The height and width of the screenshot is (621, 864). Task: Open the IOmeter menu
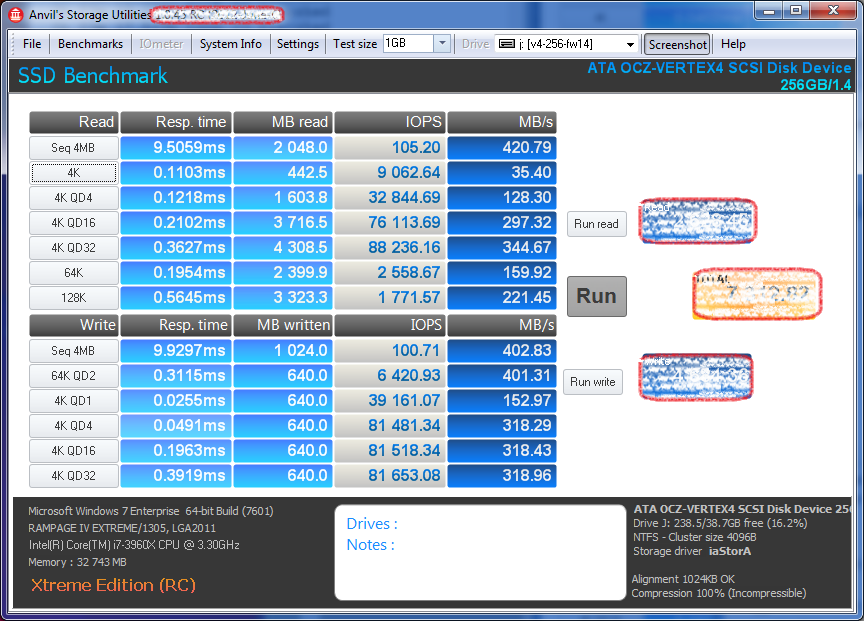(161, 44)
